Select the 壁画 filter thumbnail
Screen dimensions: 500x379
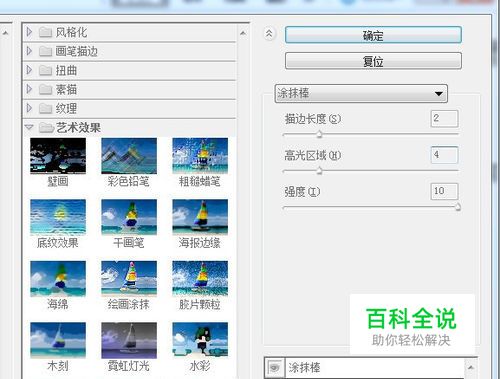[x=58, y=156]
